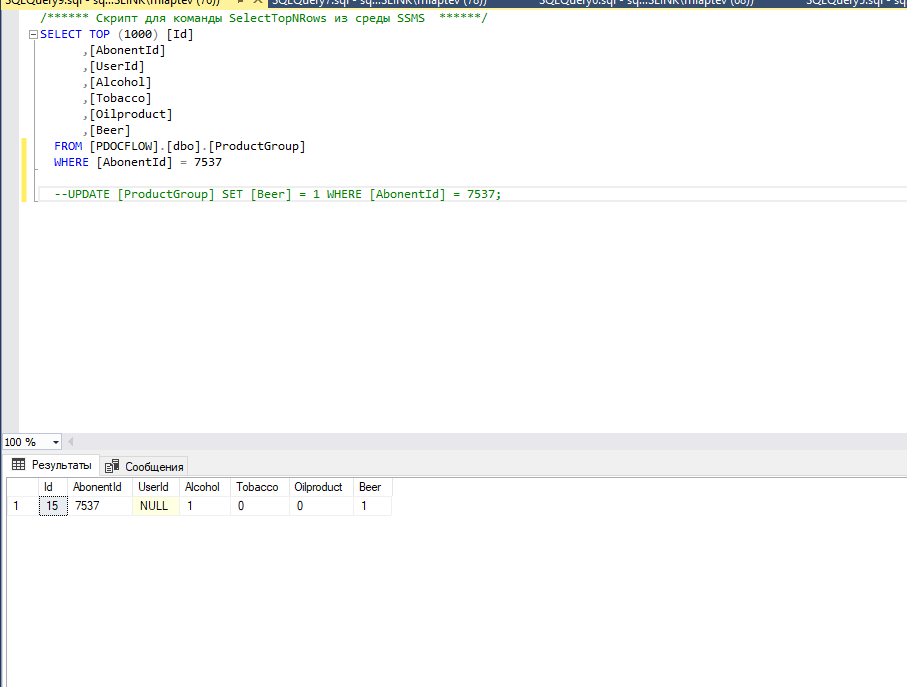Click [Beer] in the select column list
This screenshot has width=907, height=687.
[x=110, y=131]
